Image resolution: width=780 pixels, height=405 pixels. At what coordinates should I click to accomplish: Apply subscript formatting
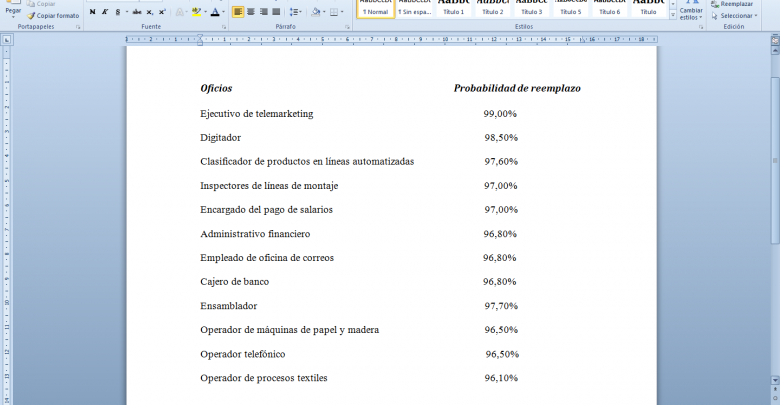pyautogui.click(x=149, y=12)
